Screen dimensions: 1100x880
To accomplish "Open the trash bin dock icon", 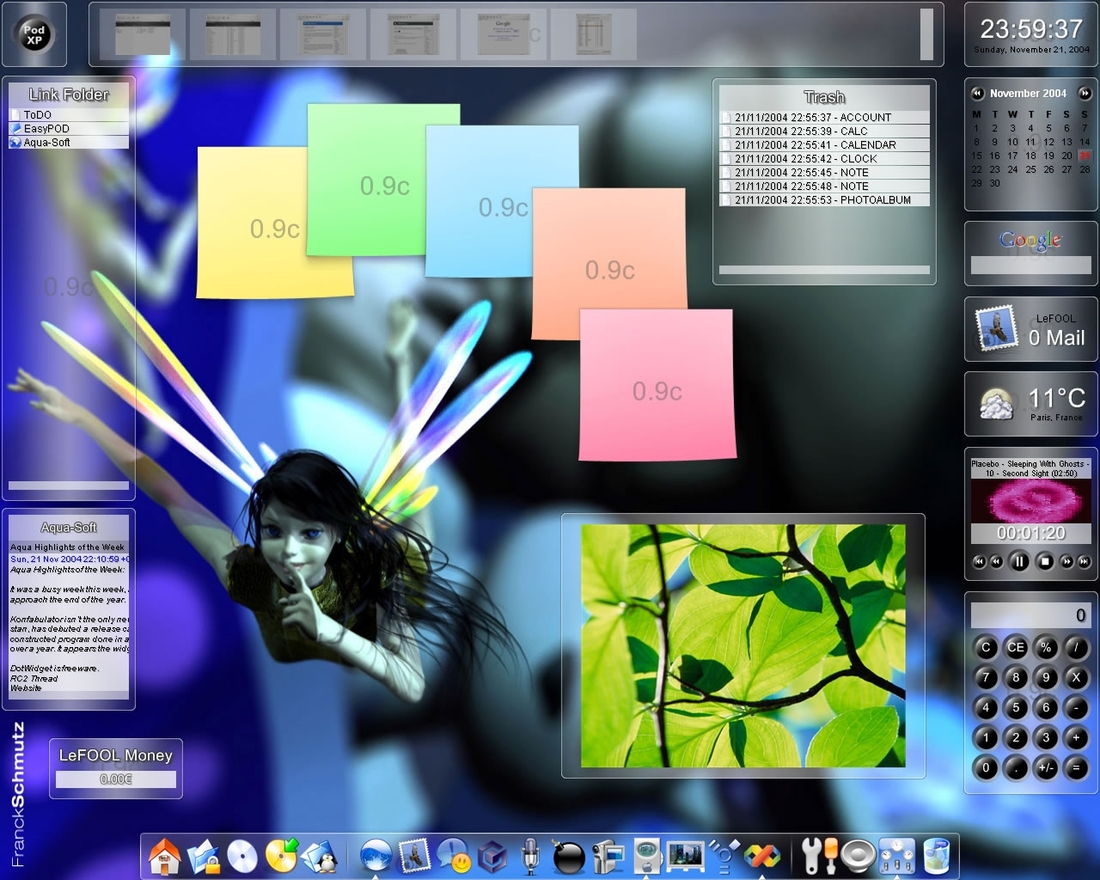I will [937, 856].
